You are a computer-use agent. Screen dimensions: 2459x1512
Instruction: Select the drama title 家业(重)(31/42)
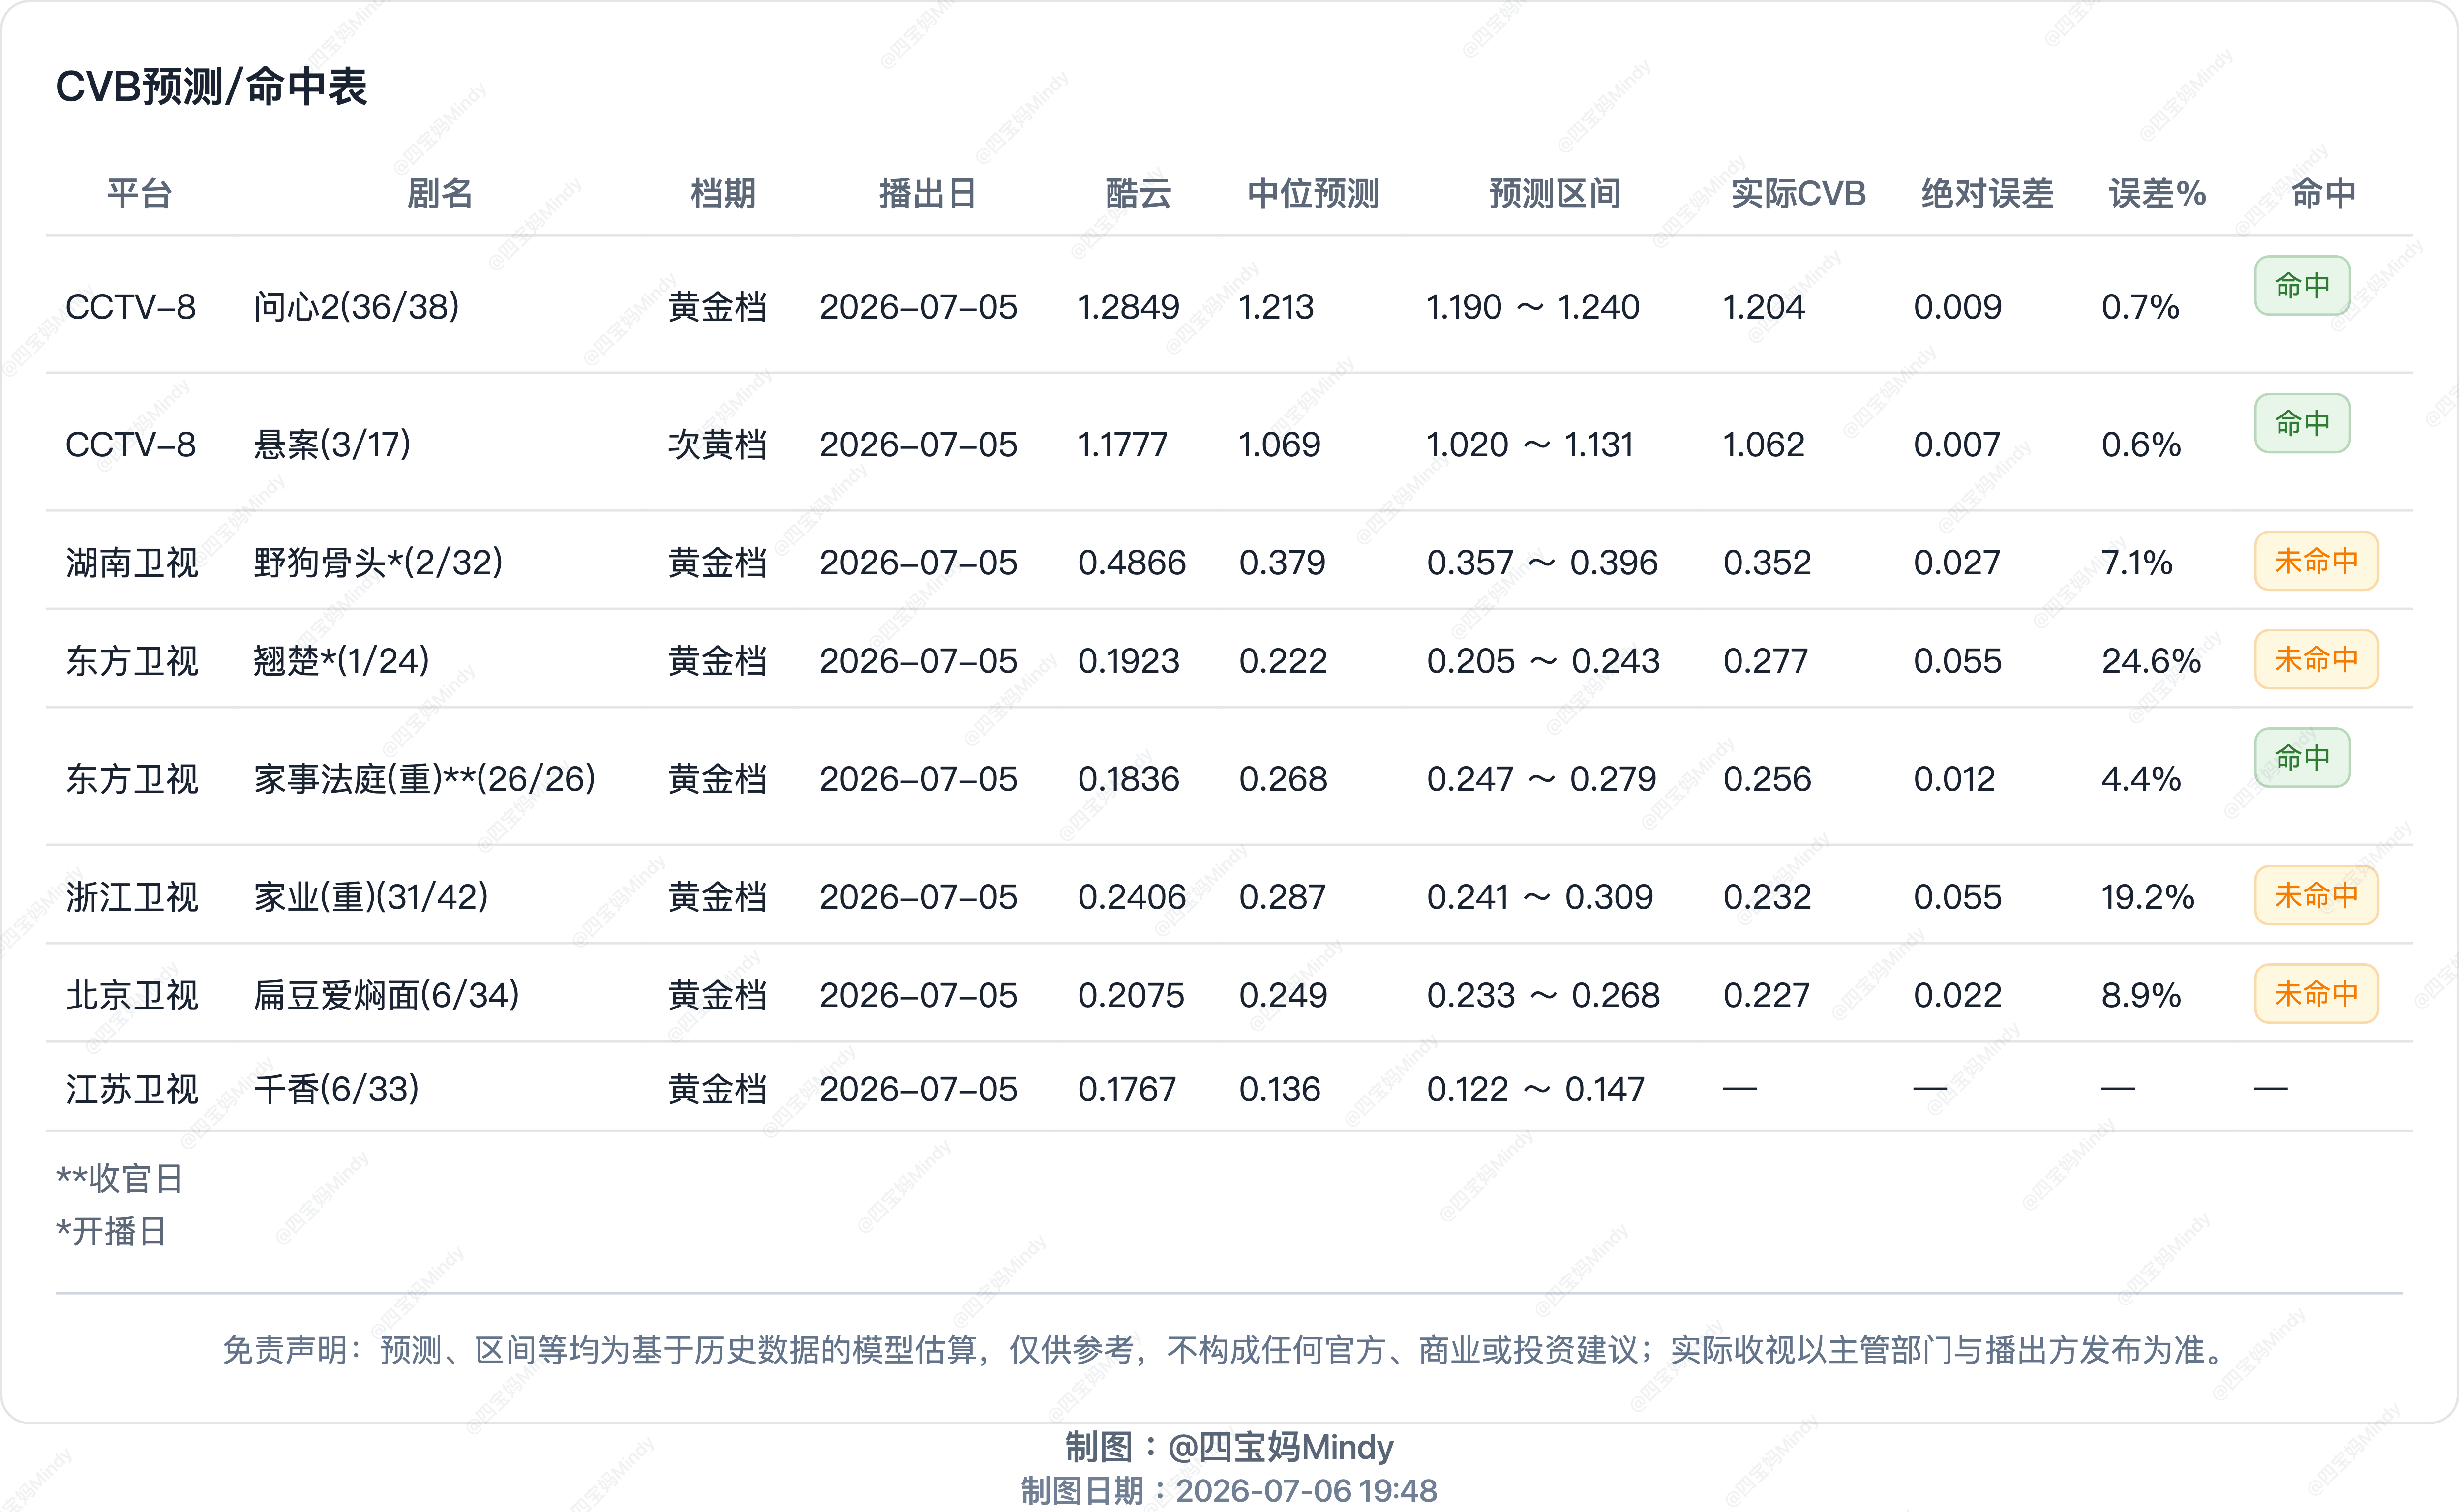(x=371, y=896)
